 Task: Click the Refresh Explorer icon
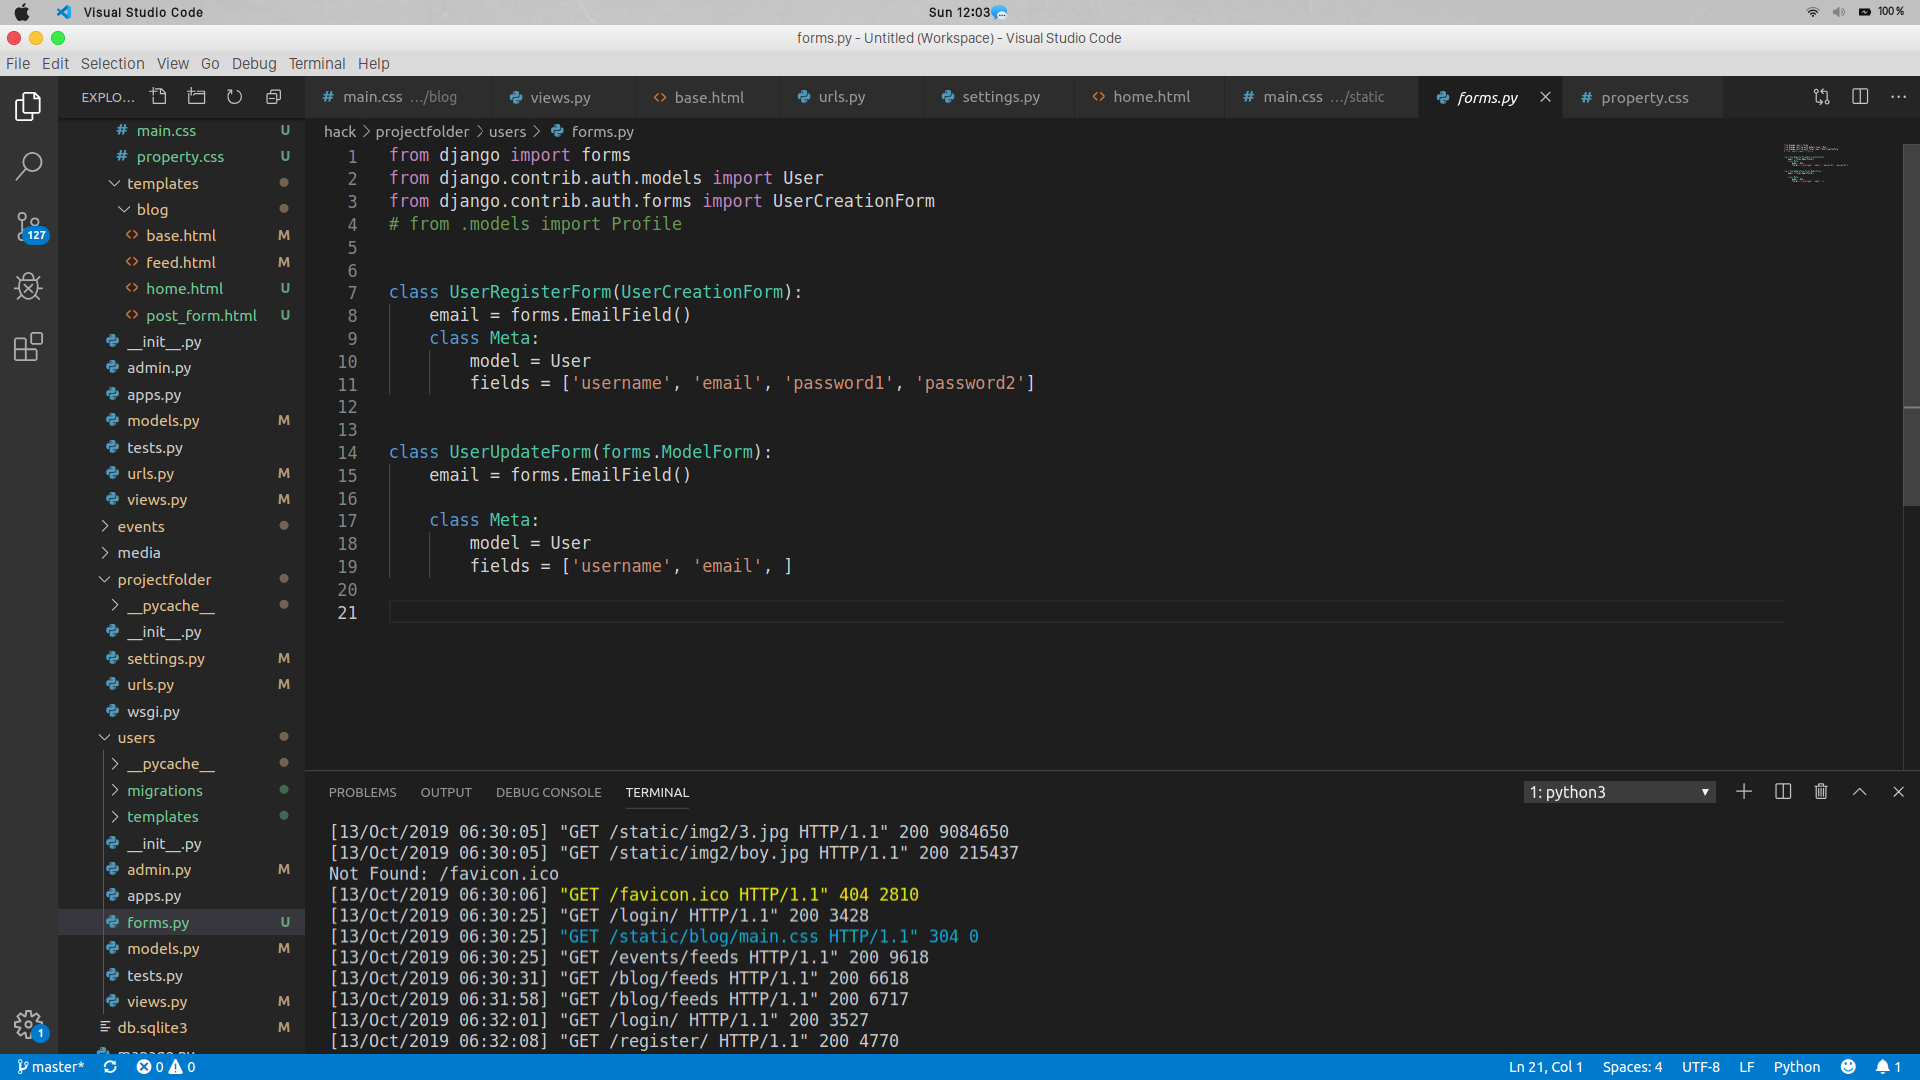tap(234, 97)
